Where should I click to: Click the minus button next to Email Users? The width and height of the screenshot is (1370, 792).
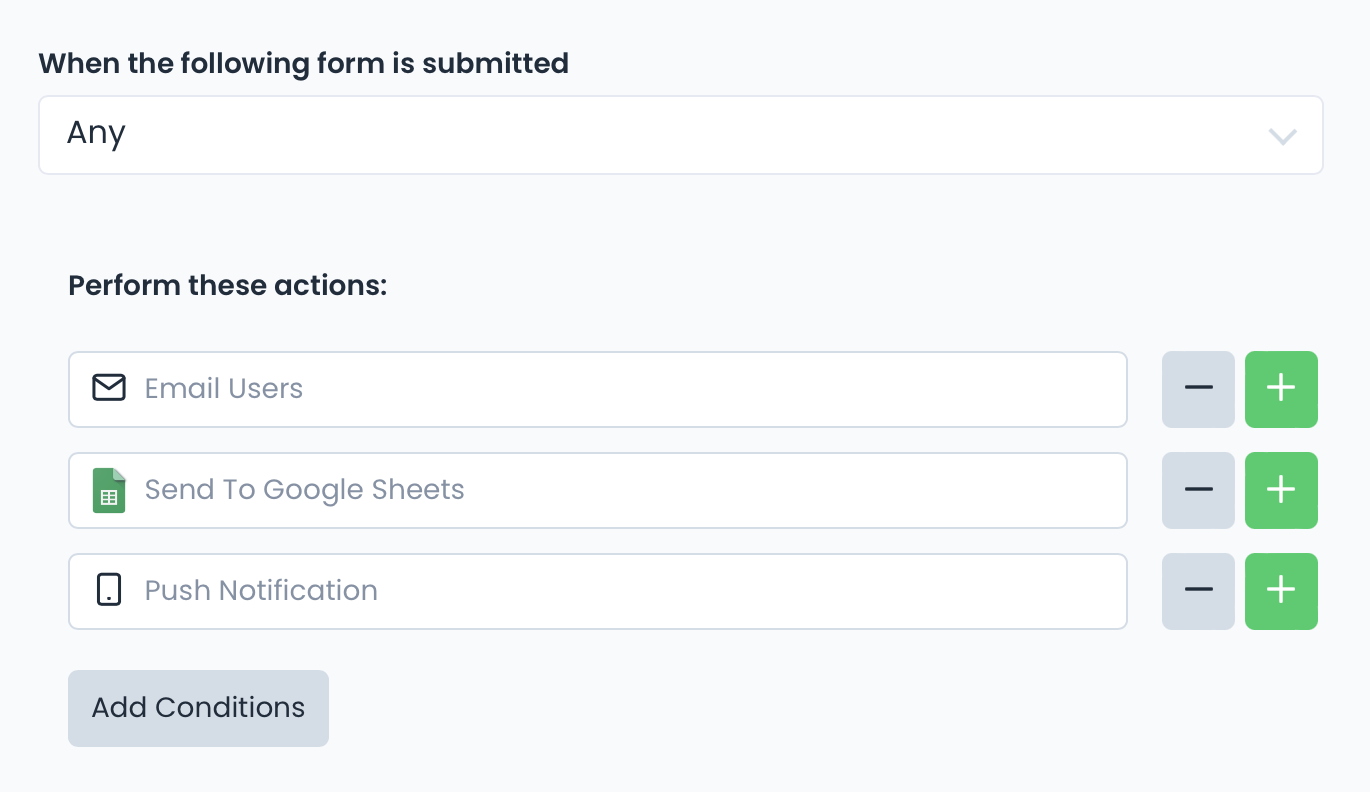coord(1198,389)
